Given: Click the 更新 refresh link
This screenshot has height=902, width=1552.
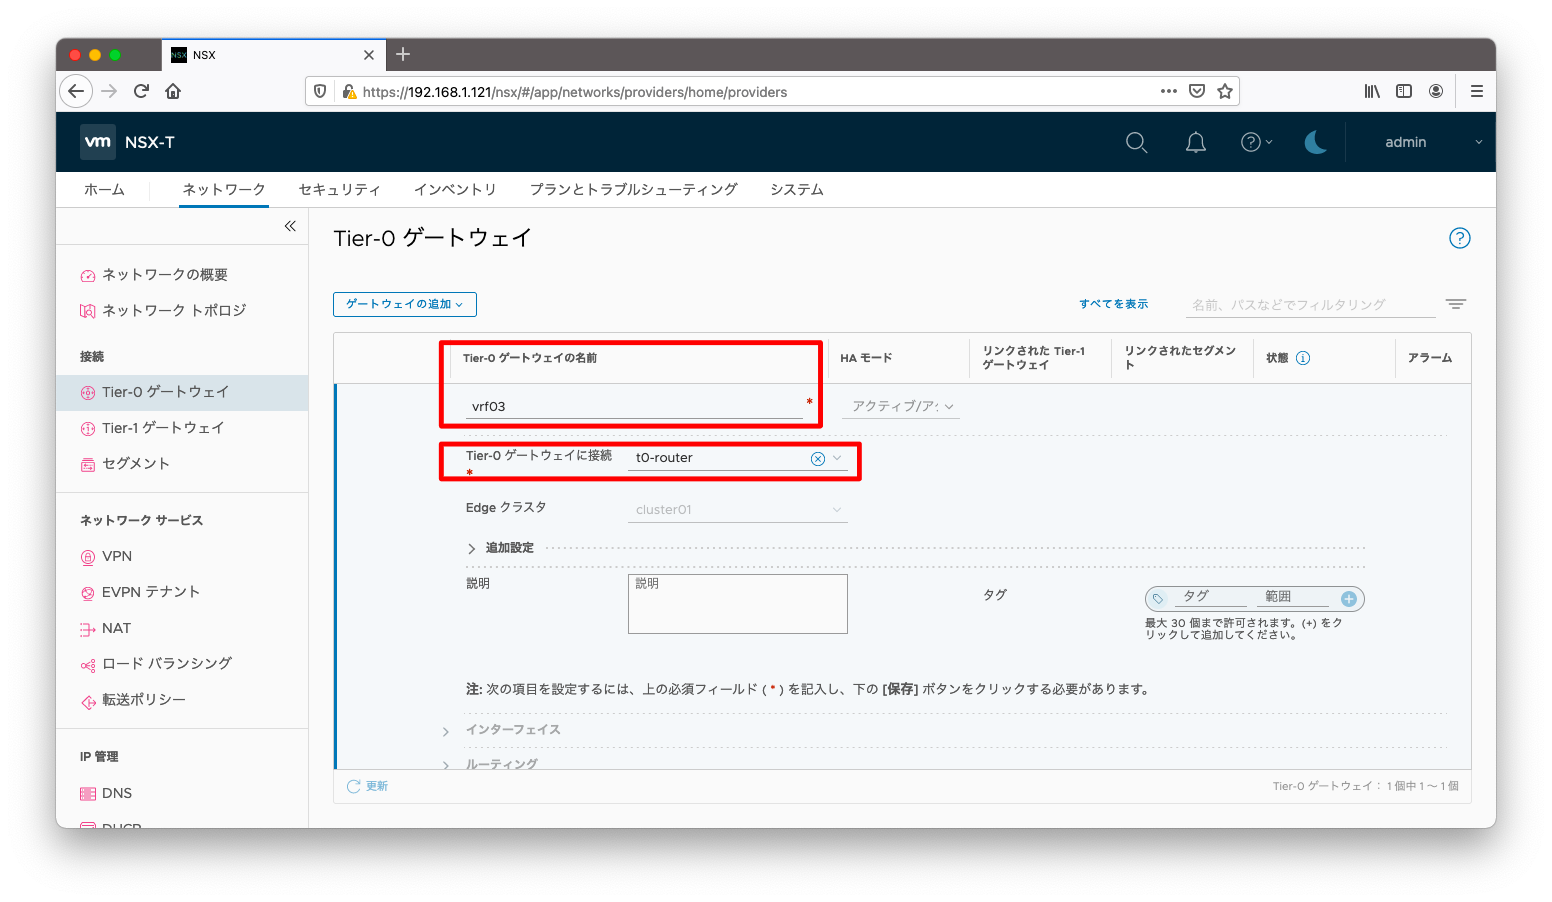Looking at the screenshot, I should click(x=377, y=786).
